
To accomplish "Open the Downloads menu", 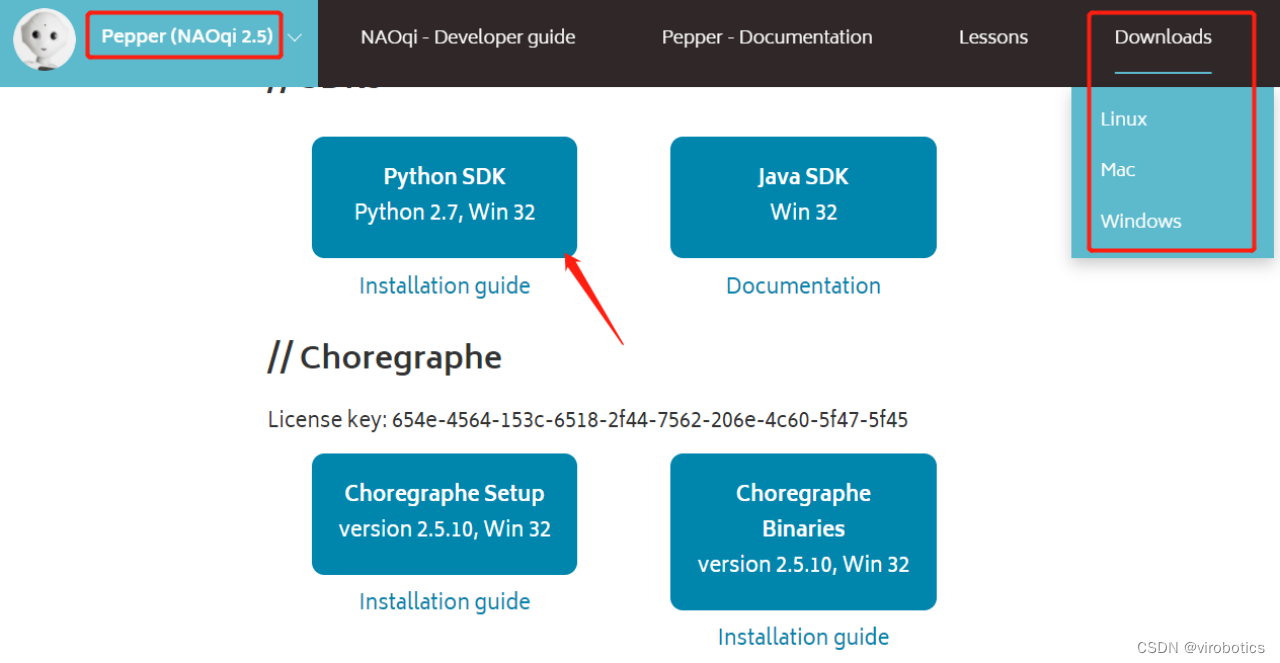I will pos(1163,37).
